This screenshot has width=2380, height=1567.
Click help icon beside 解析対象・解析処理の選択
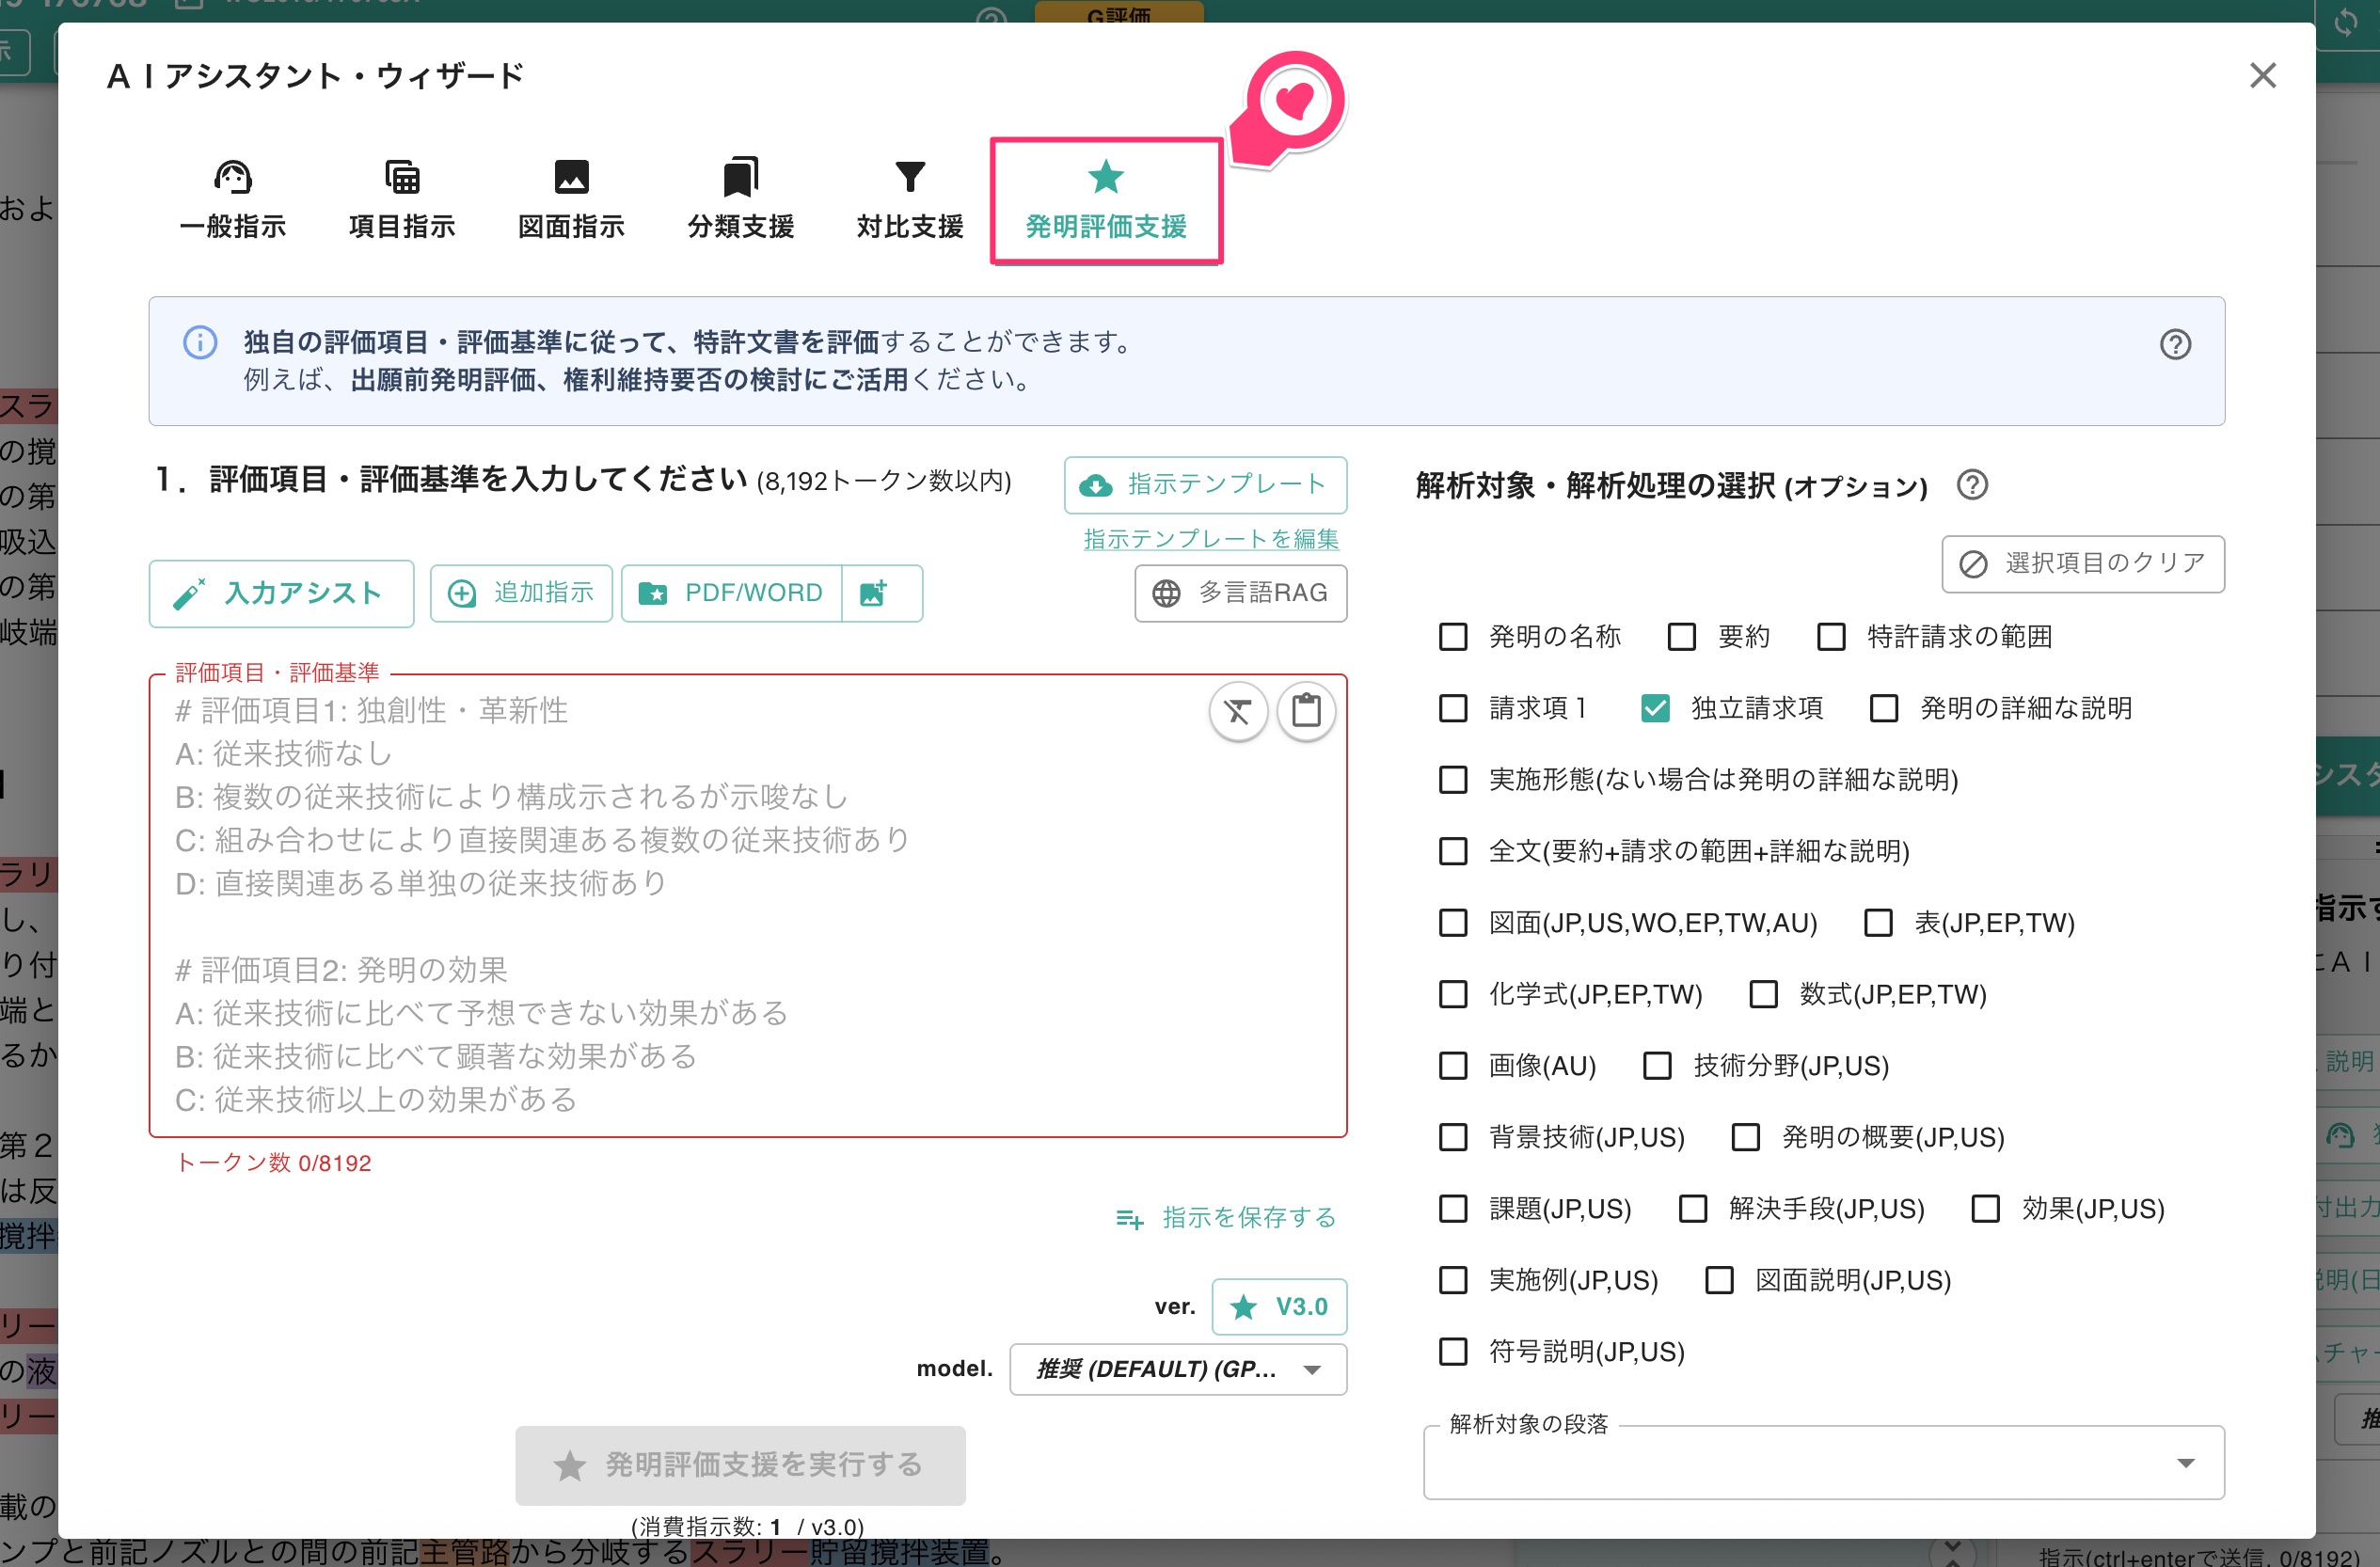click(x=1972, y=485)
